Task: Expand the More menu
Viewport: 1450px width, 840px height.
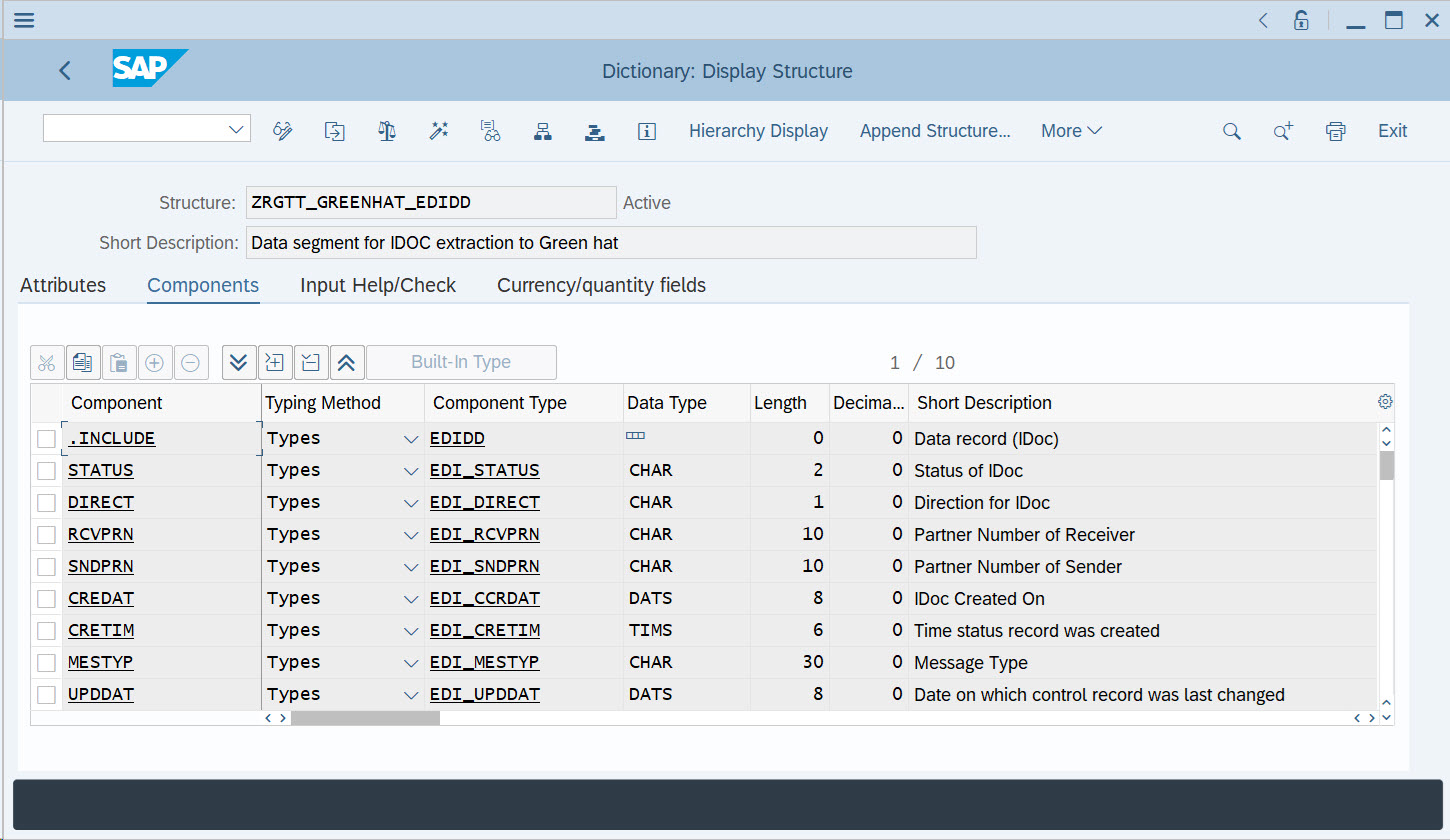Action: coord(1071,131)
